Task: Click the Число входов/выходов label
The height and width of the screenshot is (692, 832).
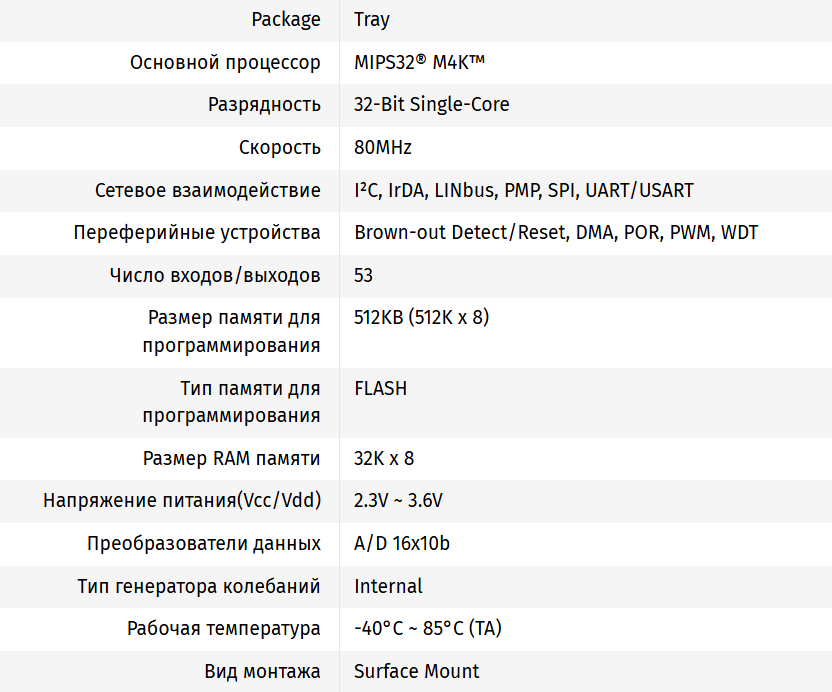Action: click(215, 275)
